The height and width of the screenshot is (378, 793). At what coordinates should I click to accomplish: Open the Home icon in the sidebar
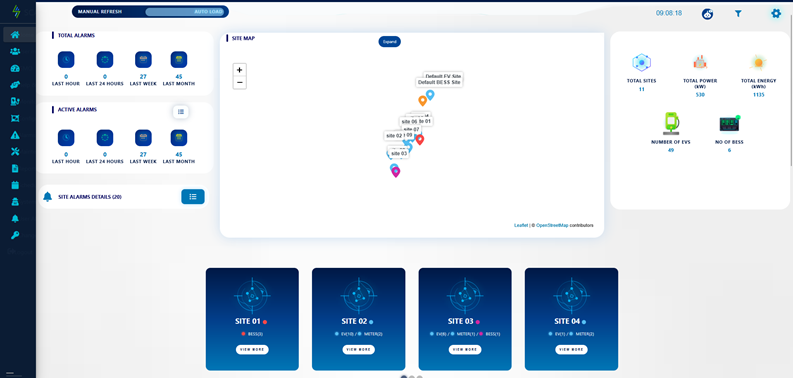coord(15,35)
